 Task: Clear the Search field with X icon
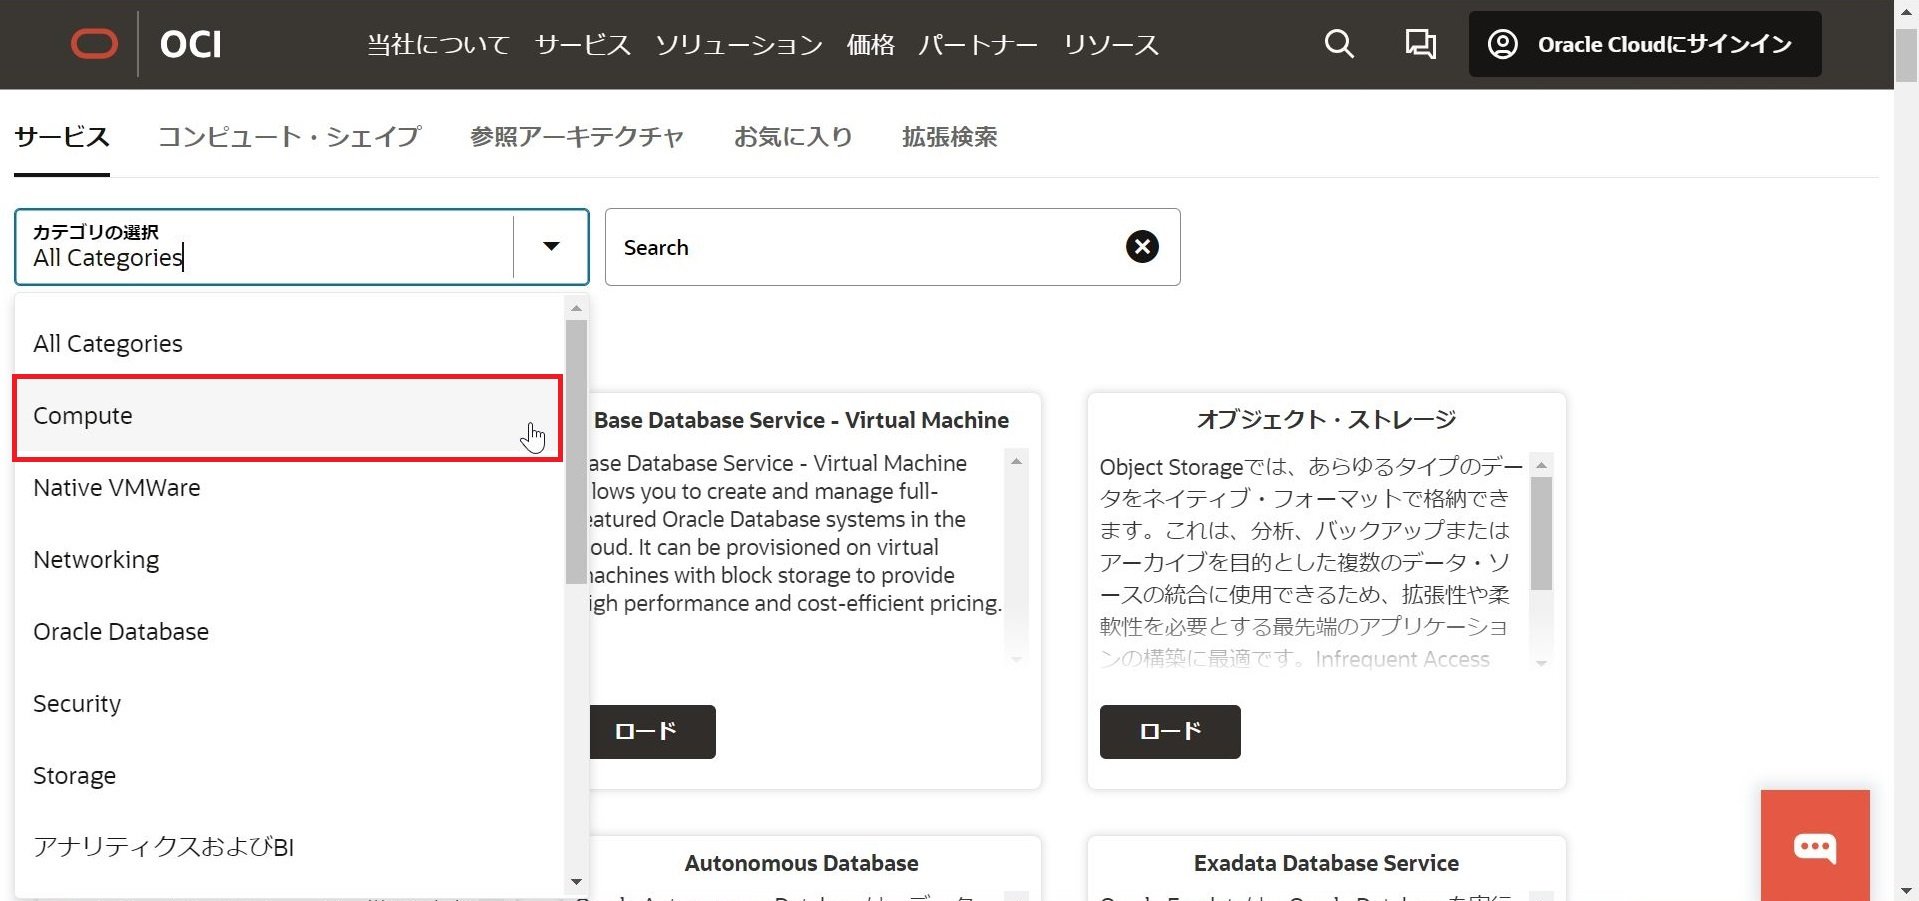(x=1142, y=247)
